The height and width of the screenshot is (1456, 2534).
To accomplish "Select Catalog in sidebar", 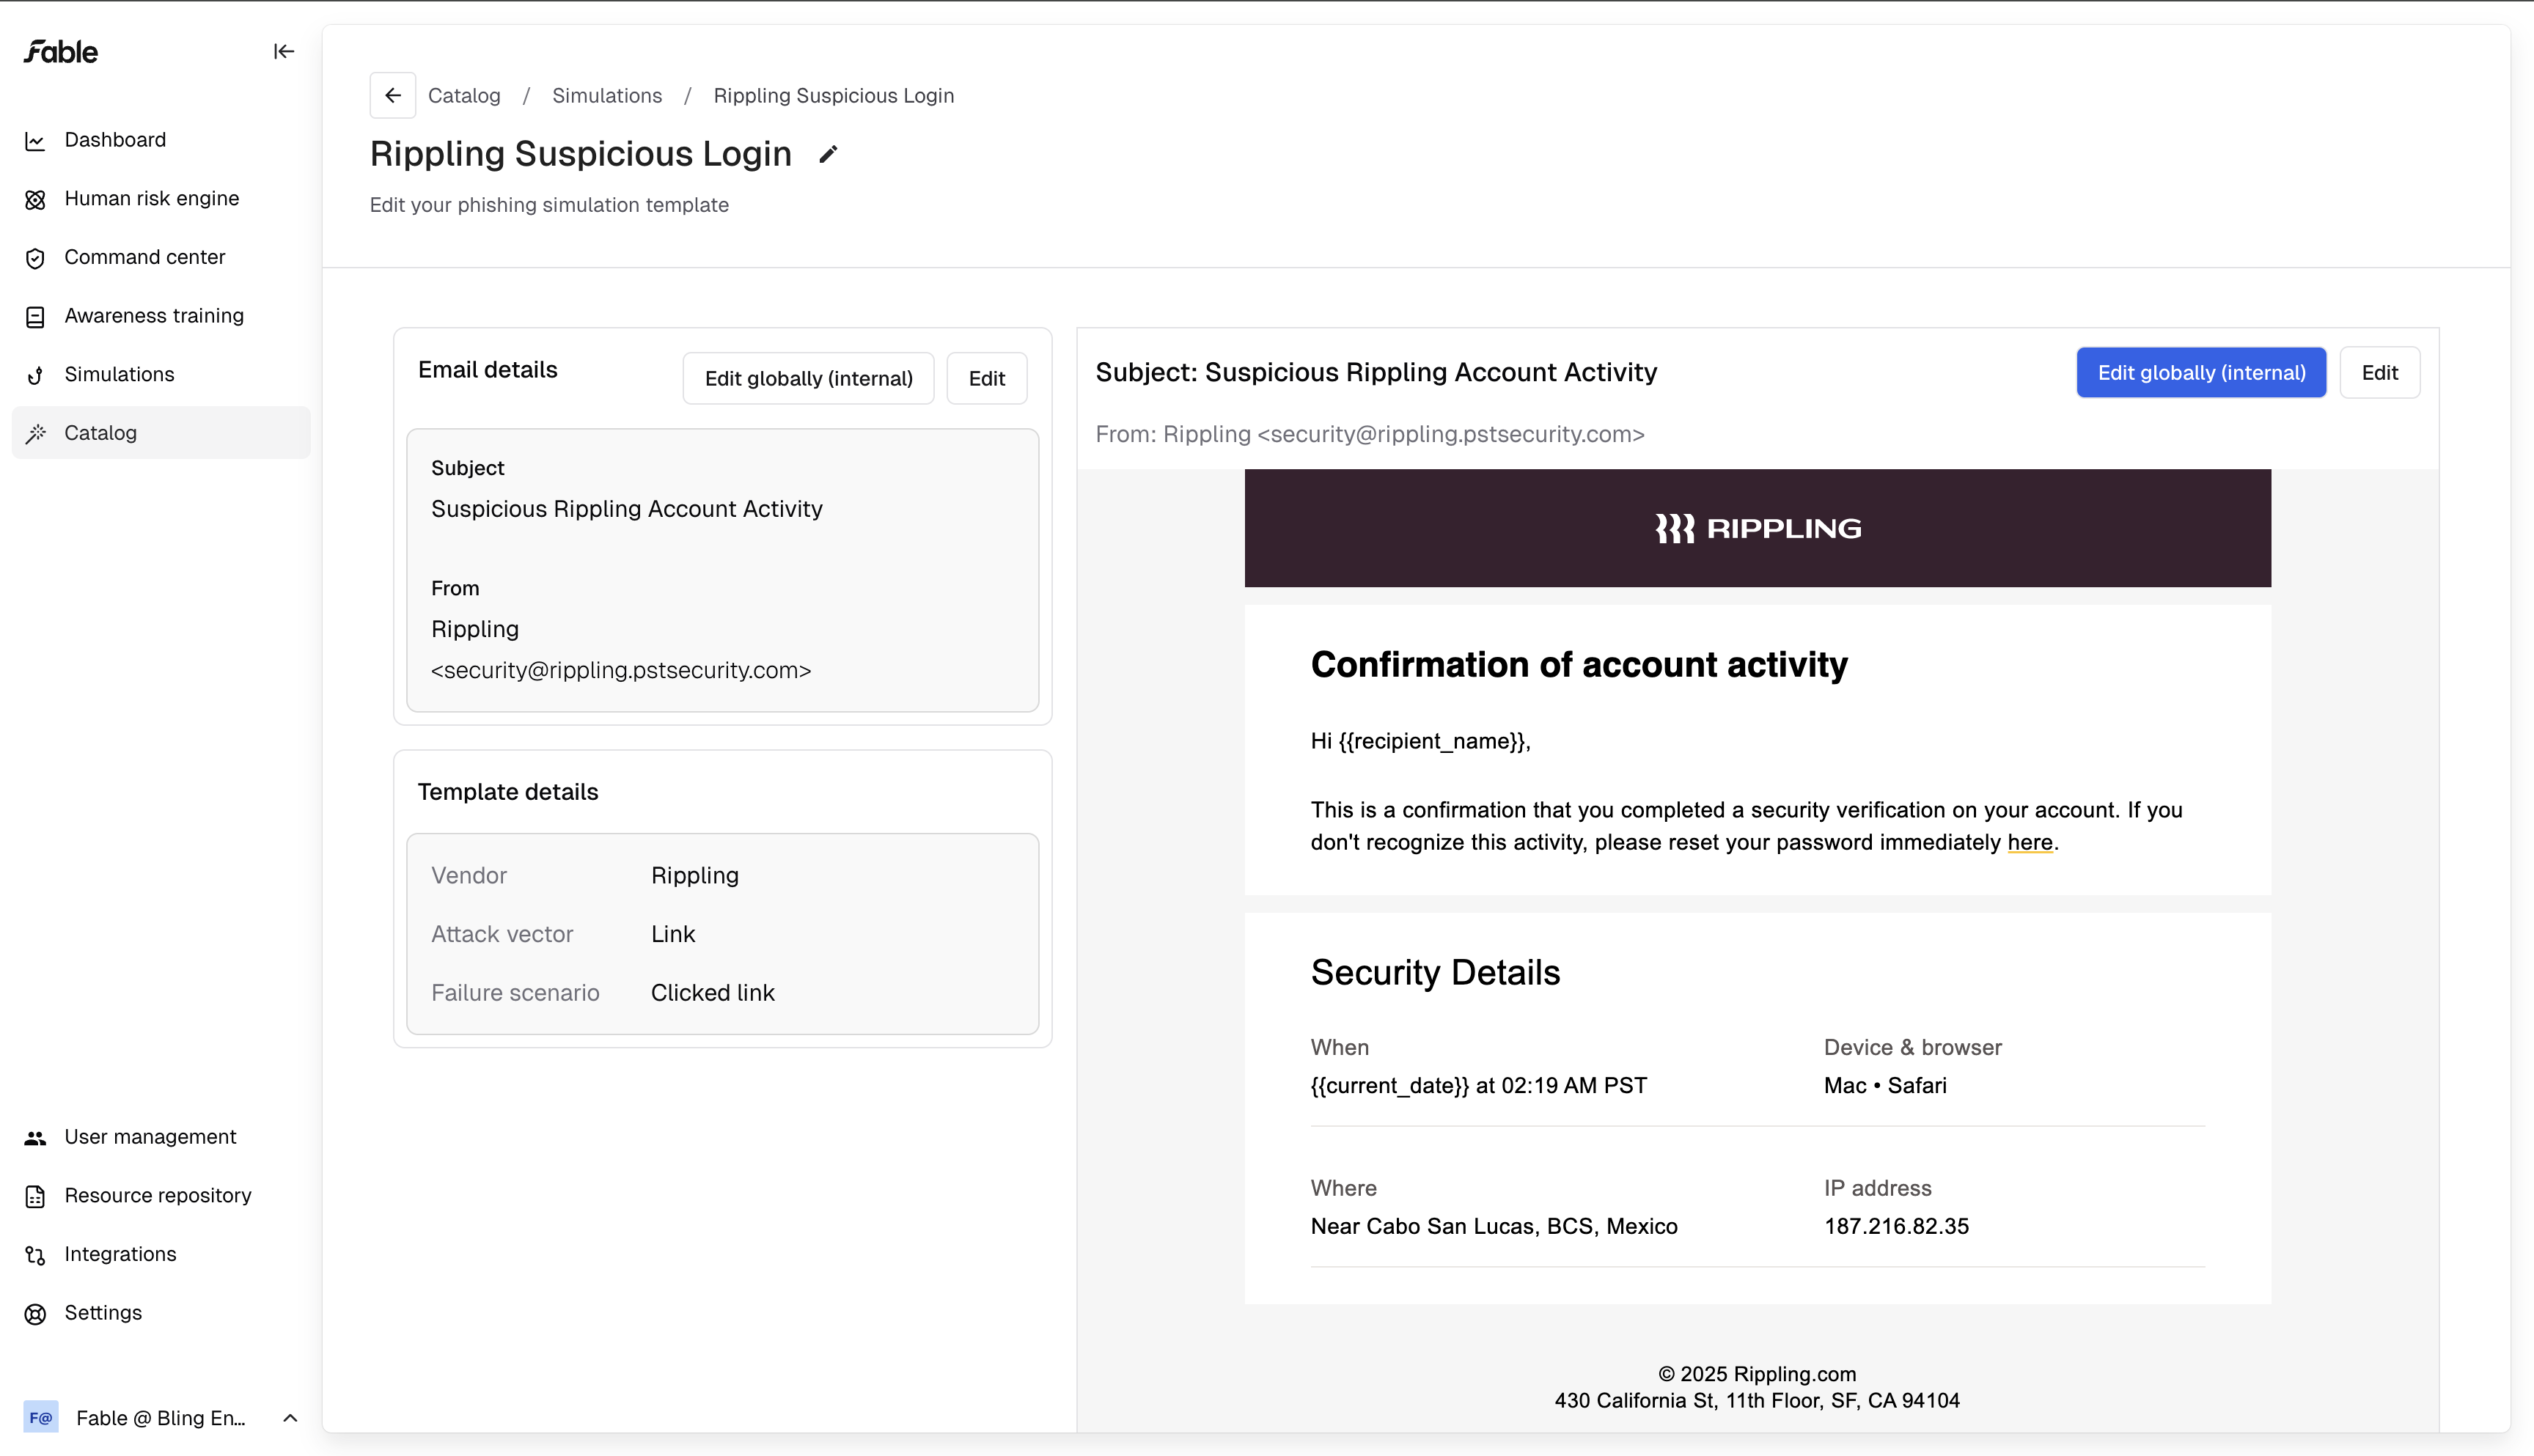I will (x=161, y=433).
